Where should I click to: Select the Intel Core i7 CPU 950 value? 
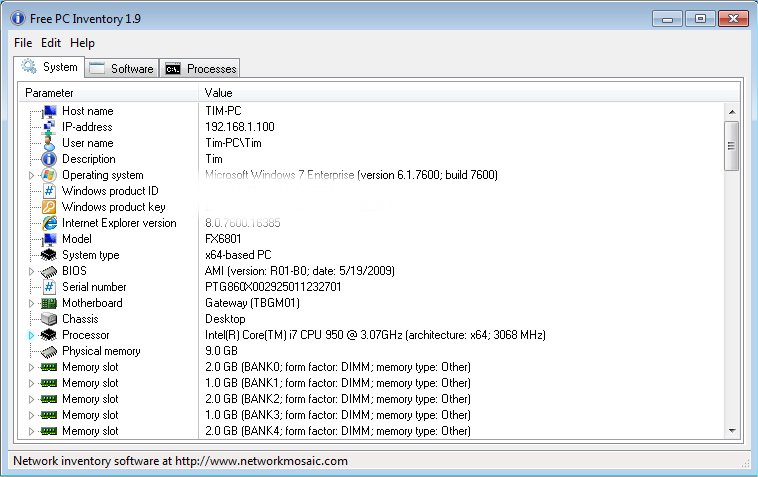click(375, 335)
